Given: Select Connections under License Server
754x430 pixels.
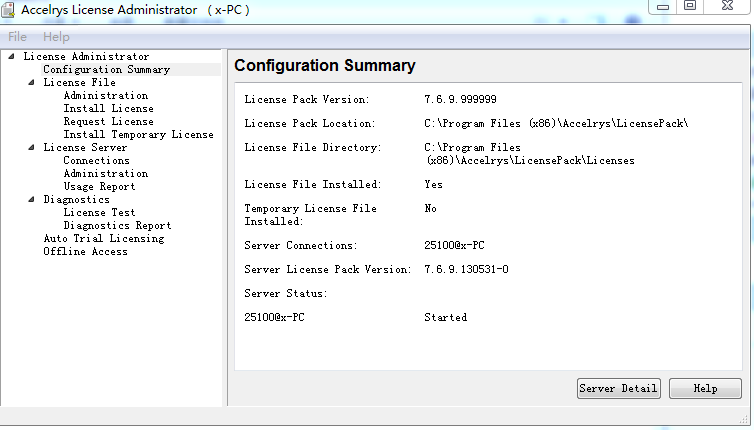Looking at the screenshot, I should pyautogui.click(x=96, y=161).
